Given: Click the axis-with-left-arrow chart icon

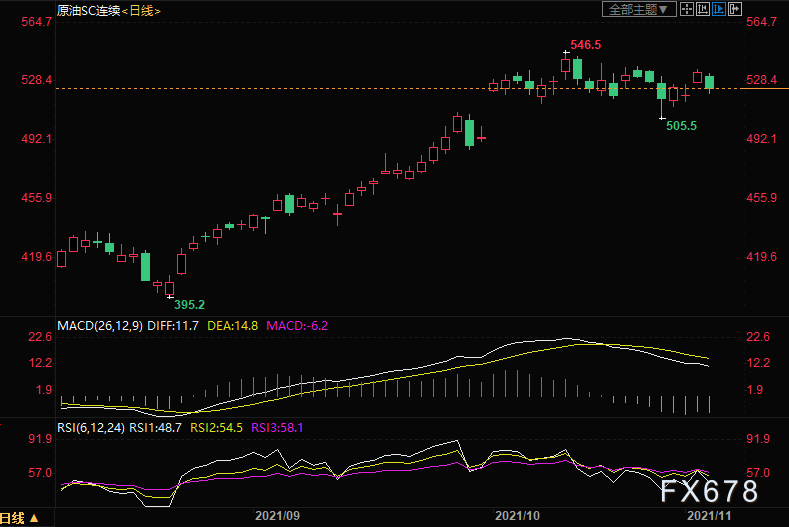Looking at the screenshot, I should (703, 9).
